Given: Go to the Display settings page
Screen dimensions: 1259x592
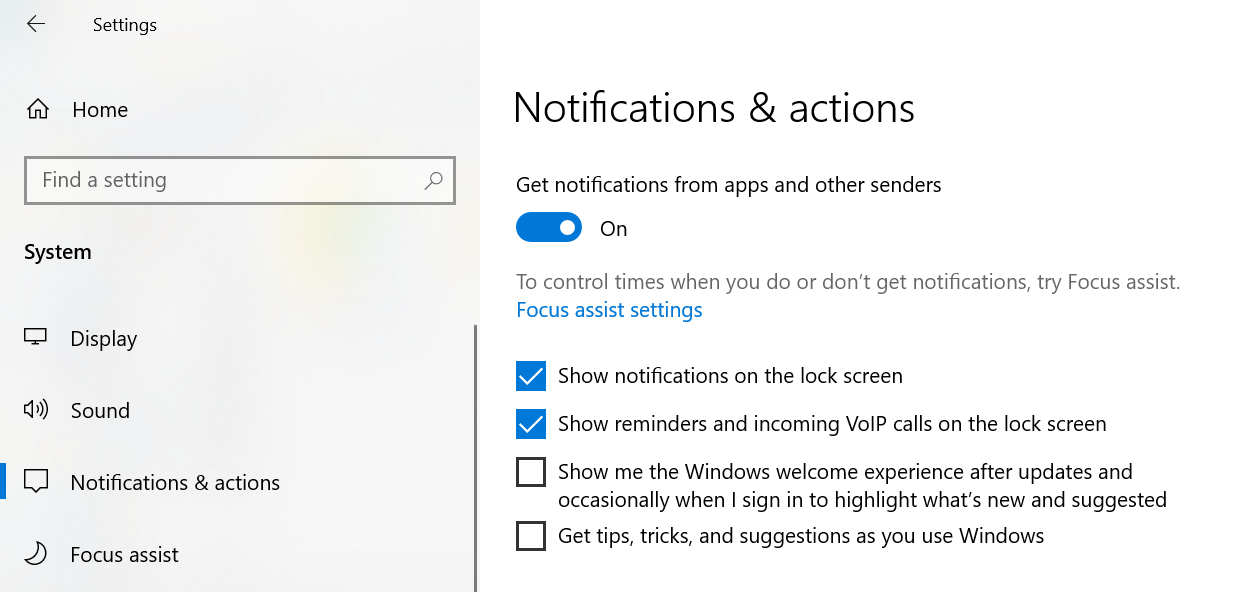Looking at the screenshot, I should coord(103,338).
